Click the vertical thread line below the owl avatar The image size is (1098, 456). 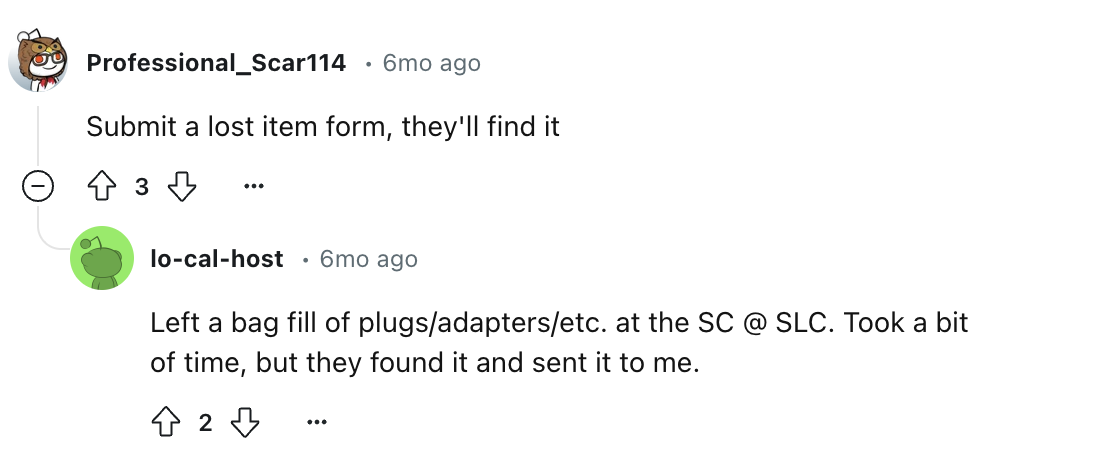[x=38, y=137]
